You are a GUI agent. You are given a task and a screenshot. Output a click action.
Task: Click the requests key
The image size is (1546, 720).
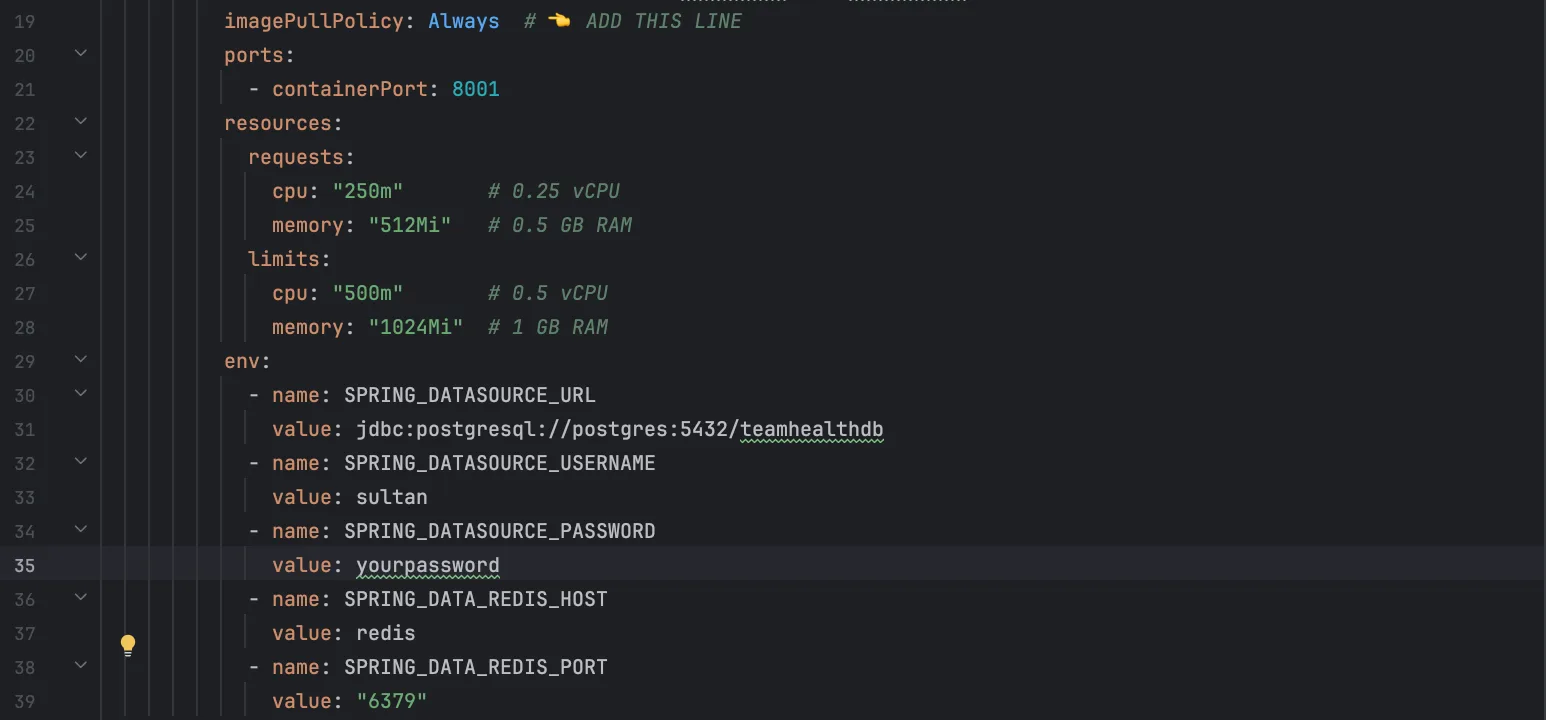[x=296, y=157]
